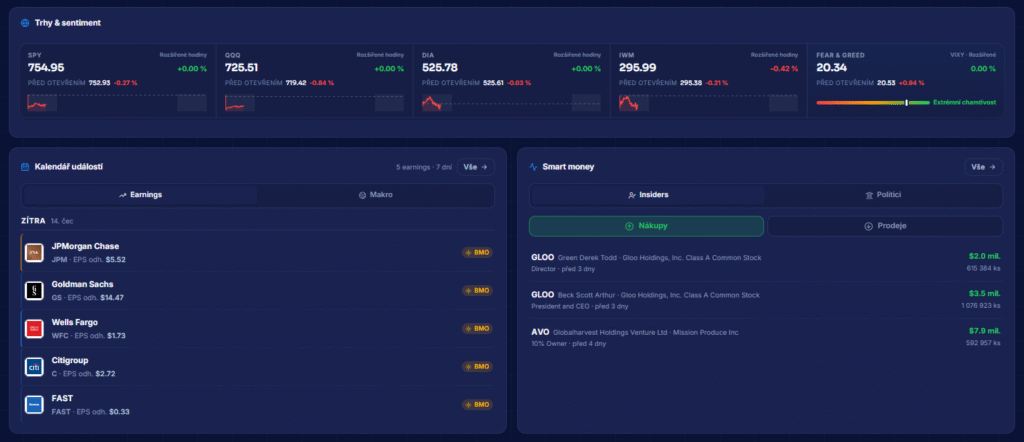This screenshot has height=442, width=1024.
Task: Open Vše button in Kalendář událostí
Action: [475, 167]
